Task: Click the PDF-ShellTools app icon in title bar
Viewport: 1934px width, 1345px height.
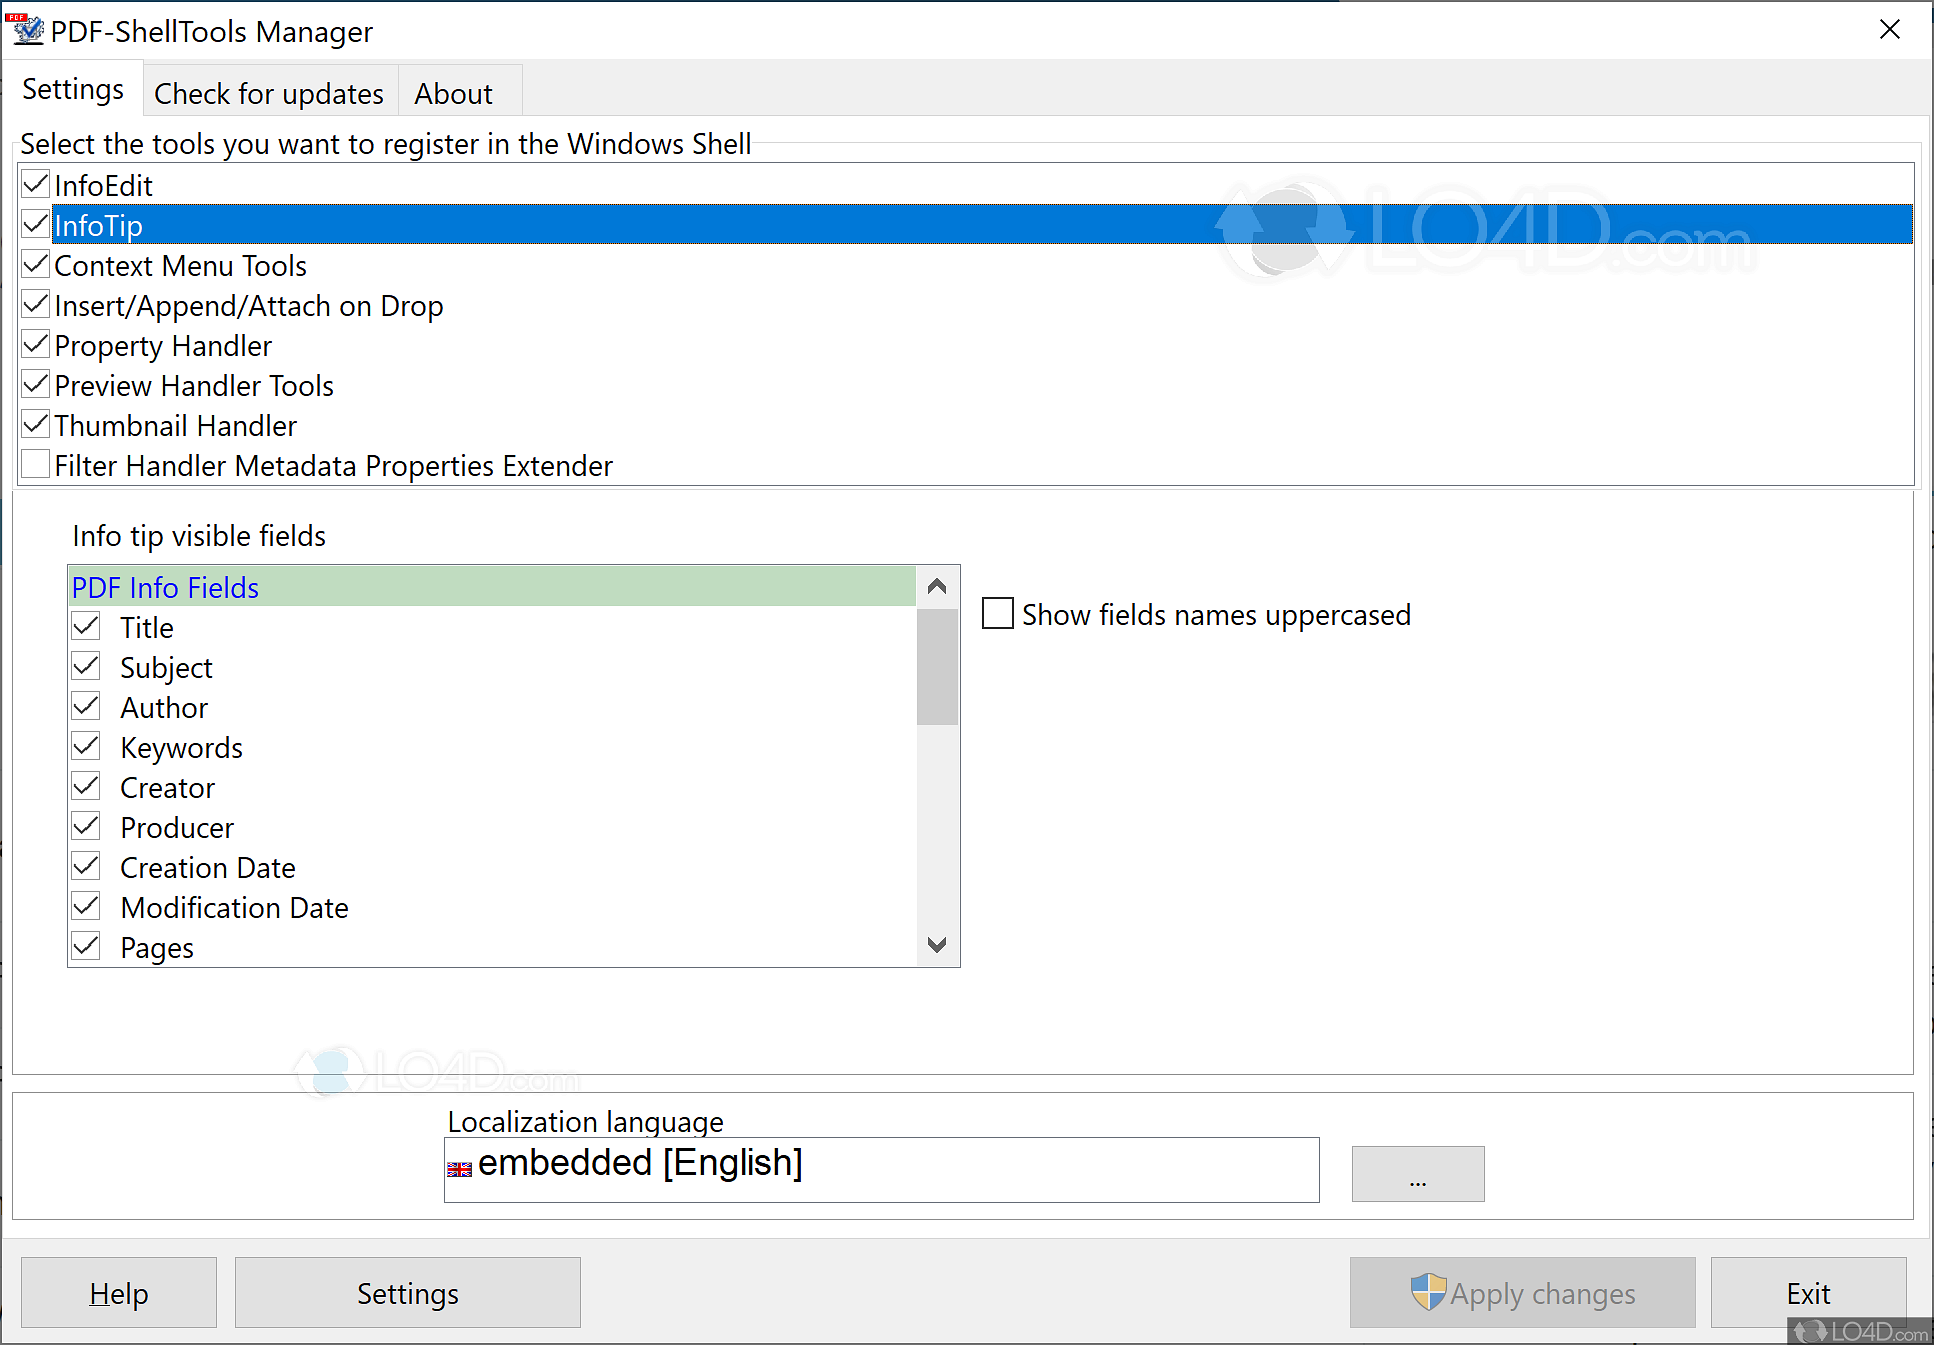Action: (26, 30)
